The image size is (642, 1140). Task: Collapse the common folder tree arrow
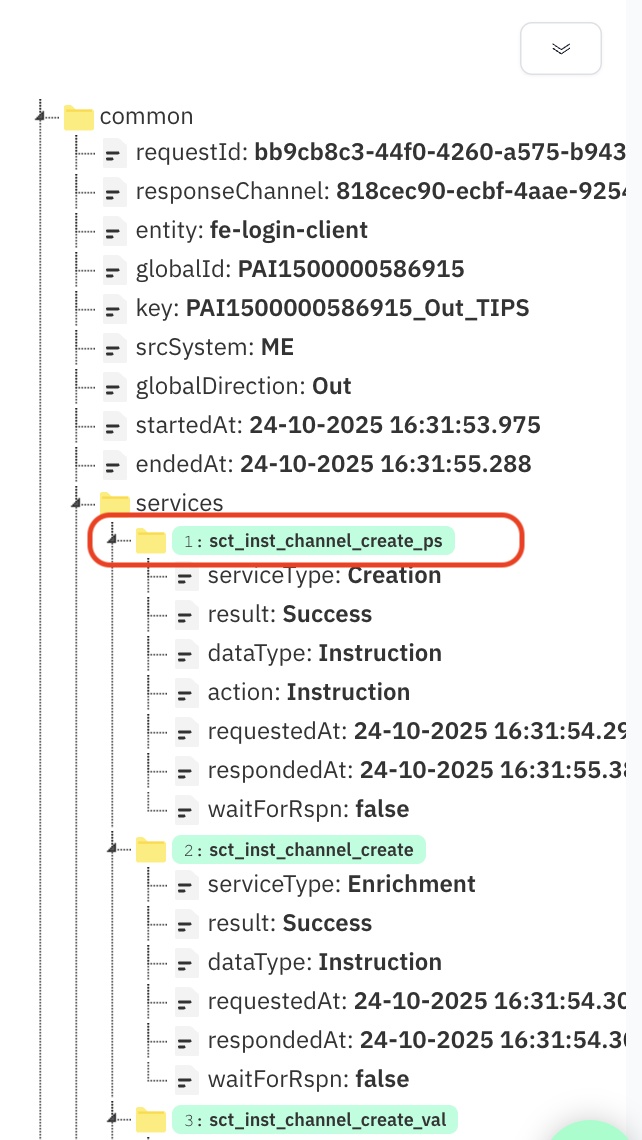click(x=41, y=117)
